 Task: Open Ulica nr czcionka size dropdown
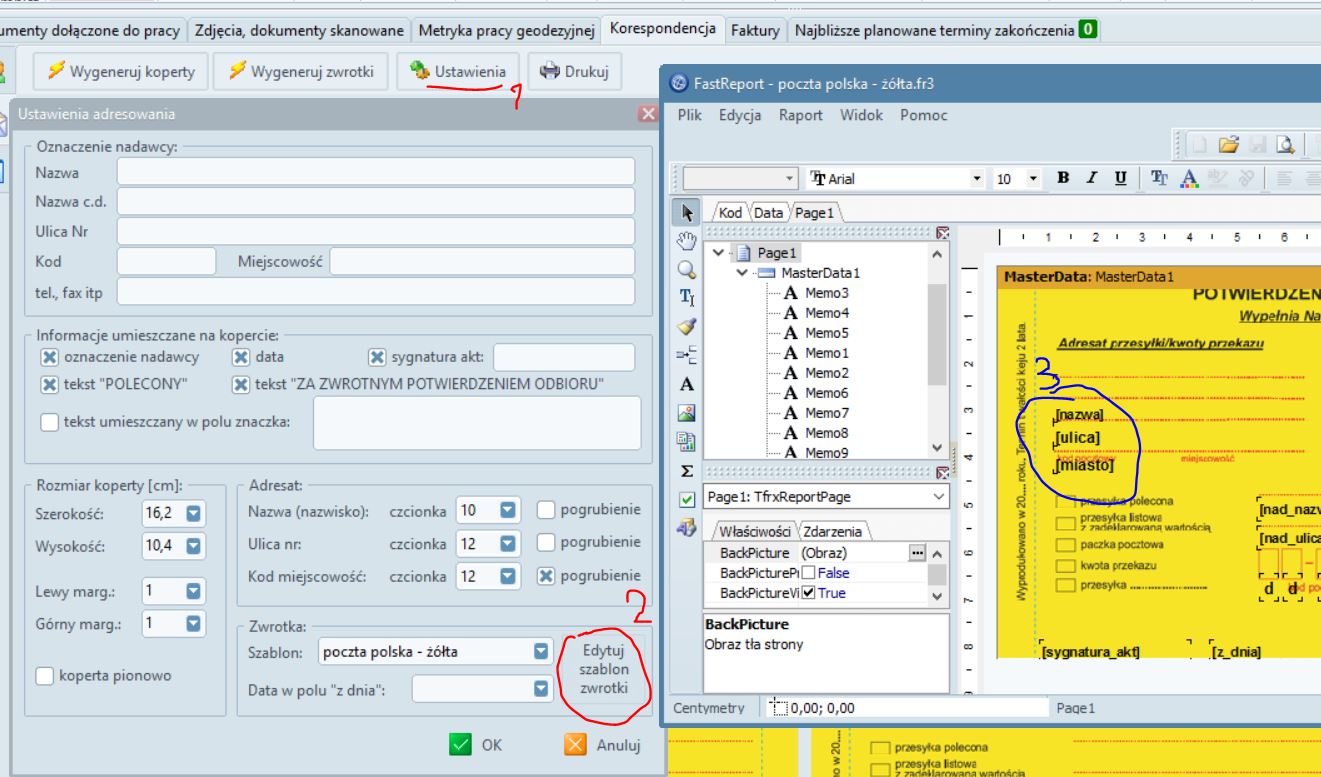pos(507,543)
